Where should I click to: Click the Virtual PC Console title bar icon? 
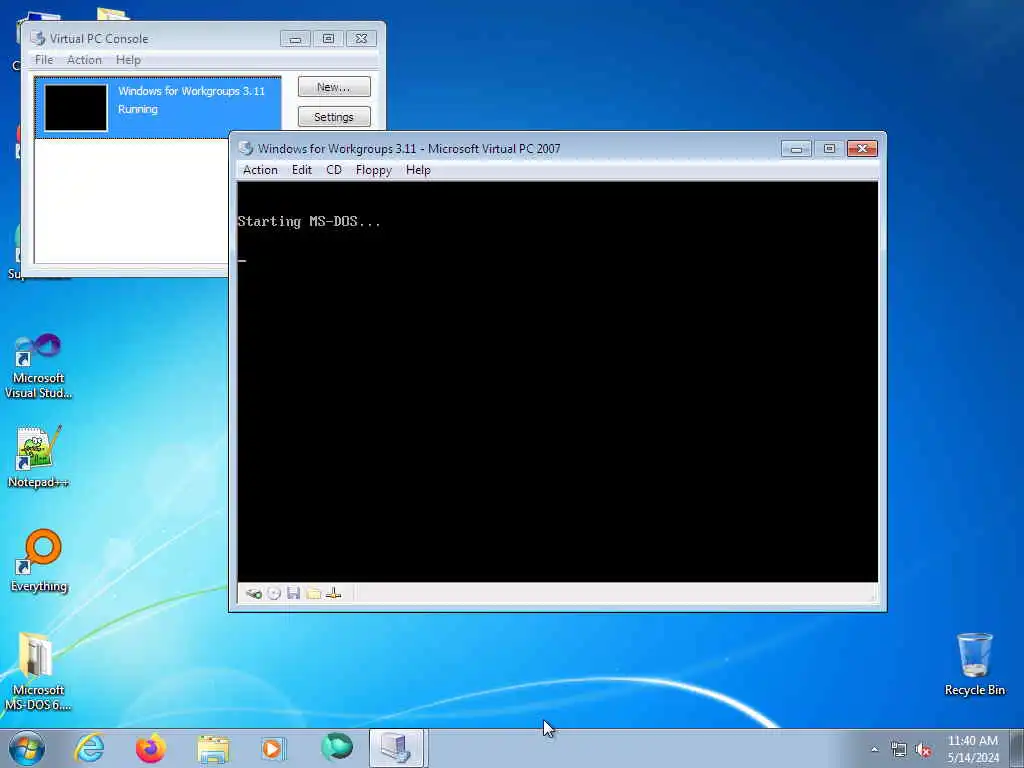point(38,39)
